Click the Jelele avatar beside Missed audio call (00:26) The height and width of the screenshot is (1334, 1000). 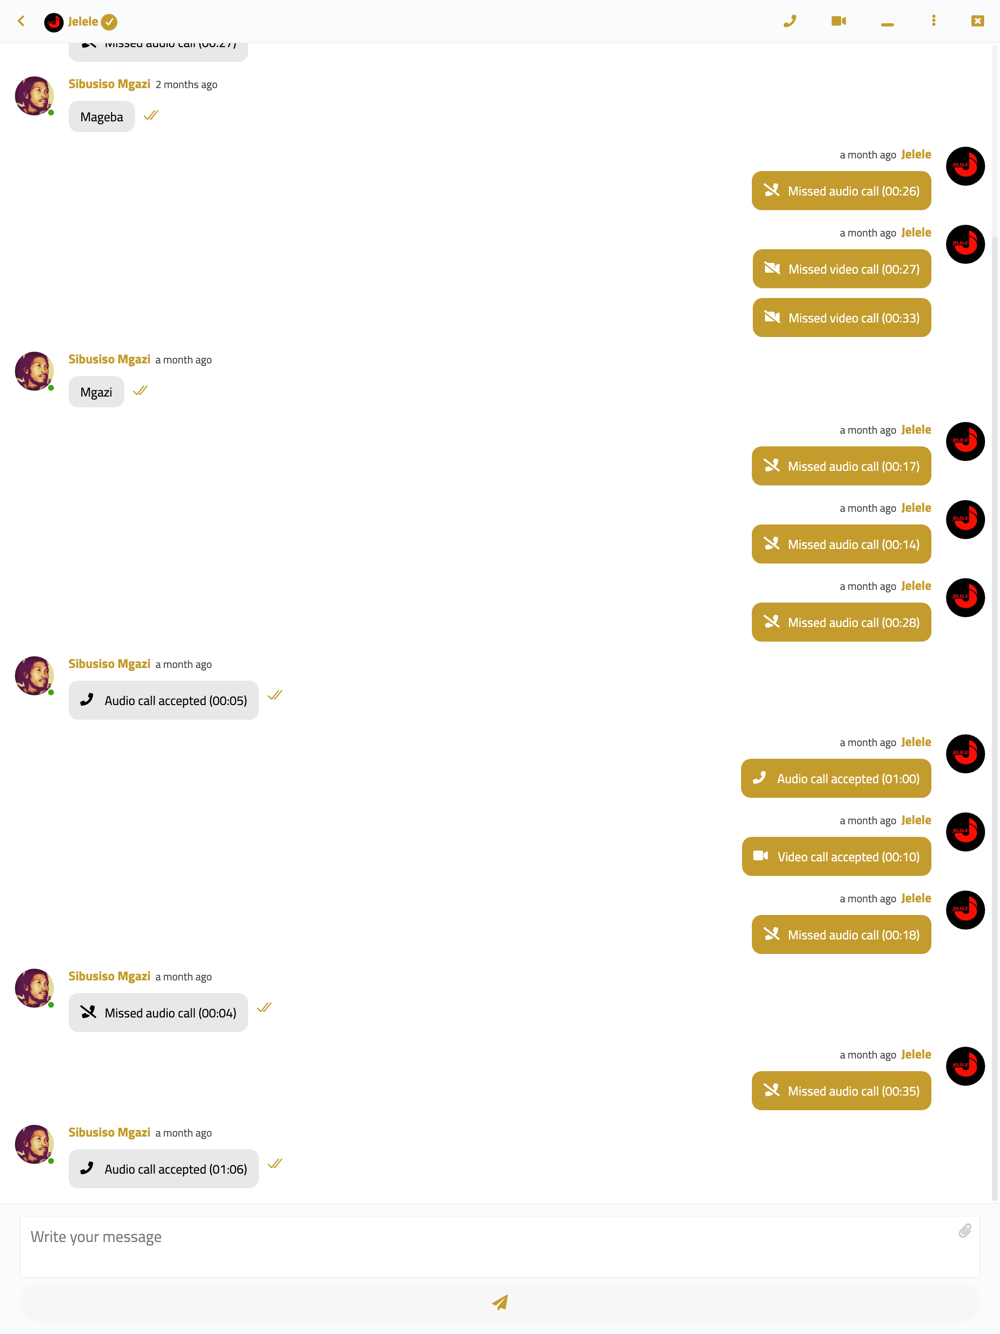(x=965, y=166)
